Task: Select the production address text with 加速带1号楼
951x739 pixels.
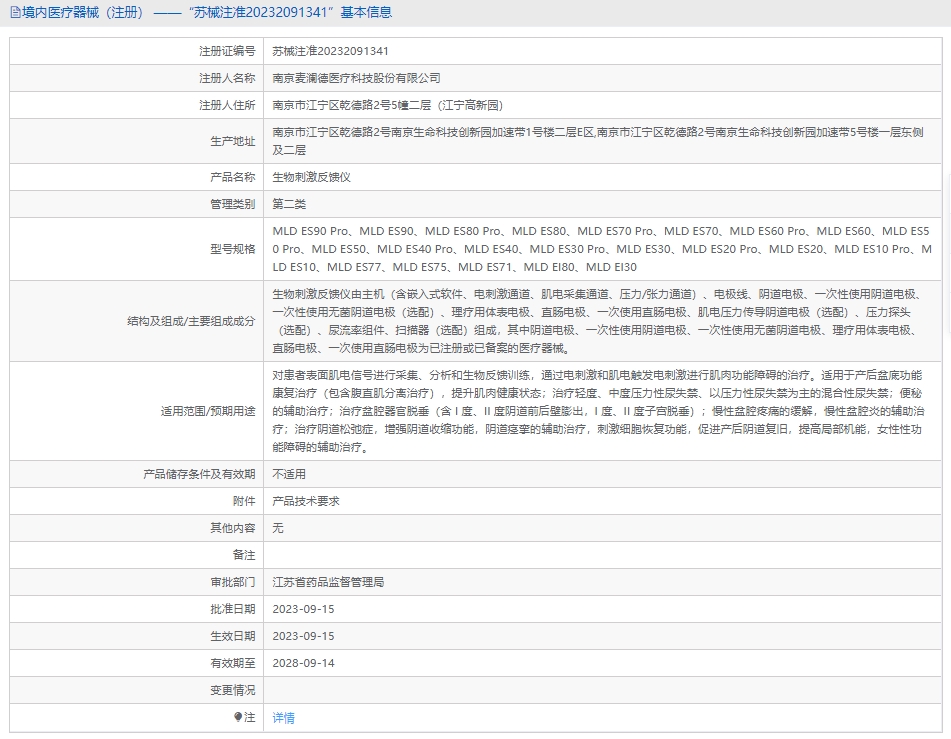Action: point(598,141)
